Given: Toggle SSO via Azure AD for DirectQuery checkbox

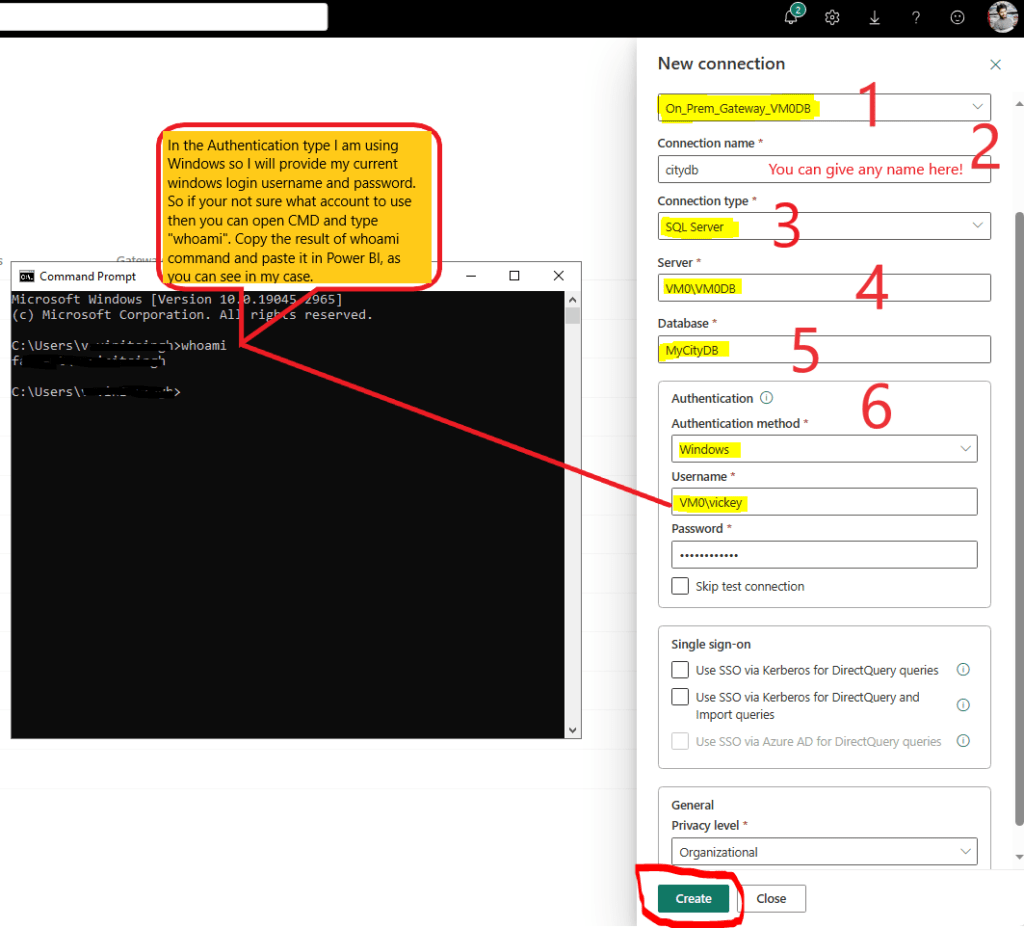Looking at the screenshot, I should click(x=680, y=741).
